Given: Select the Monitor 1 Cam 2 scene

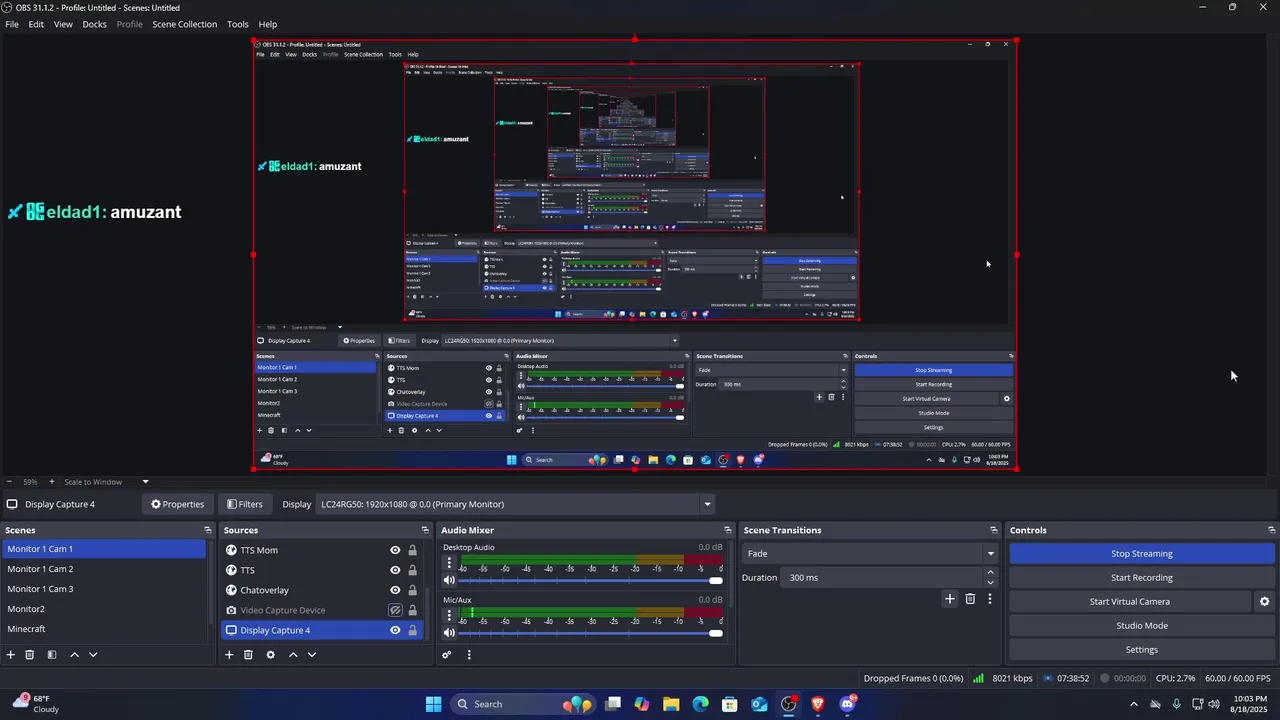Looking at the screenshot, I should [104, 569].
